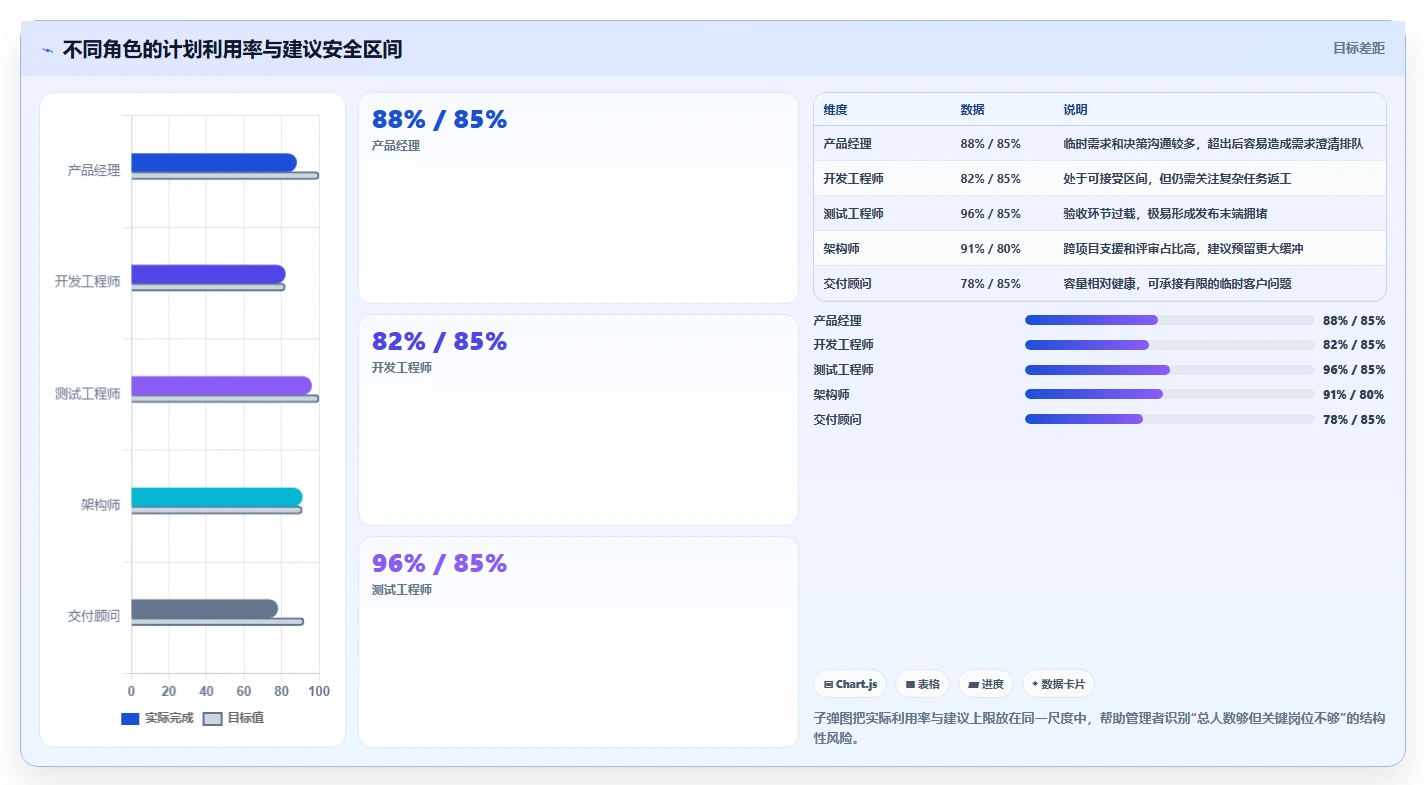
Task: Toggle the 实际完成 legend series
Action: coord(157,718)
